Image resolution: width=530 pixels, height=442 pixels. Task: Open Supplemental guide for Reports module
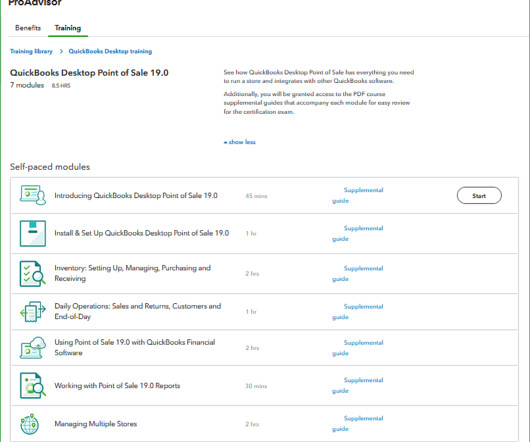[358, 385]
